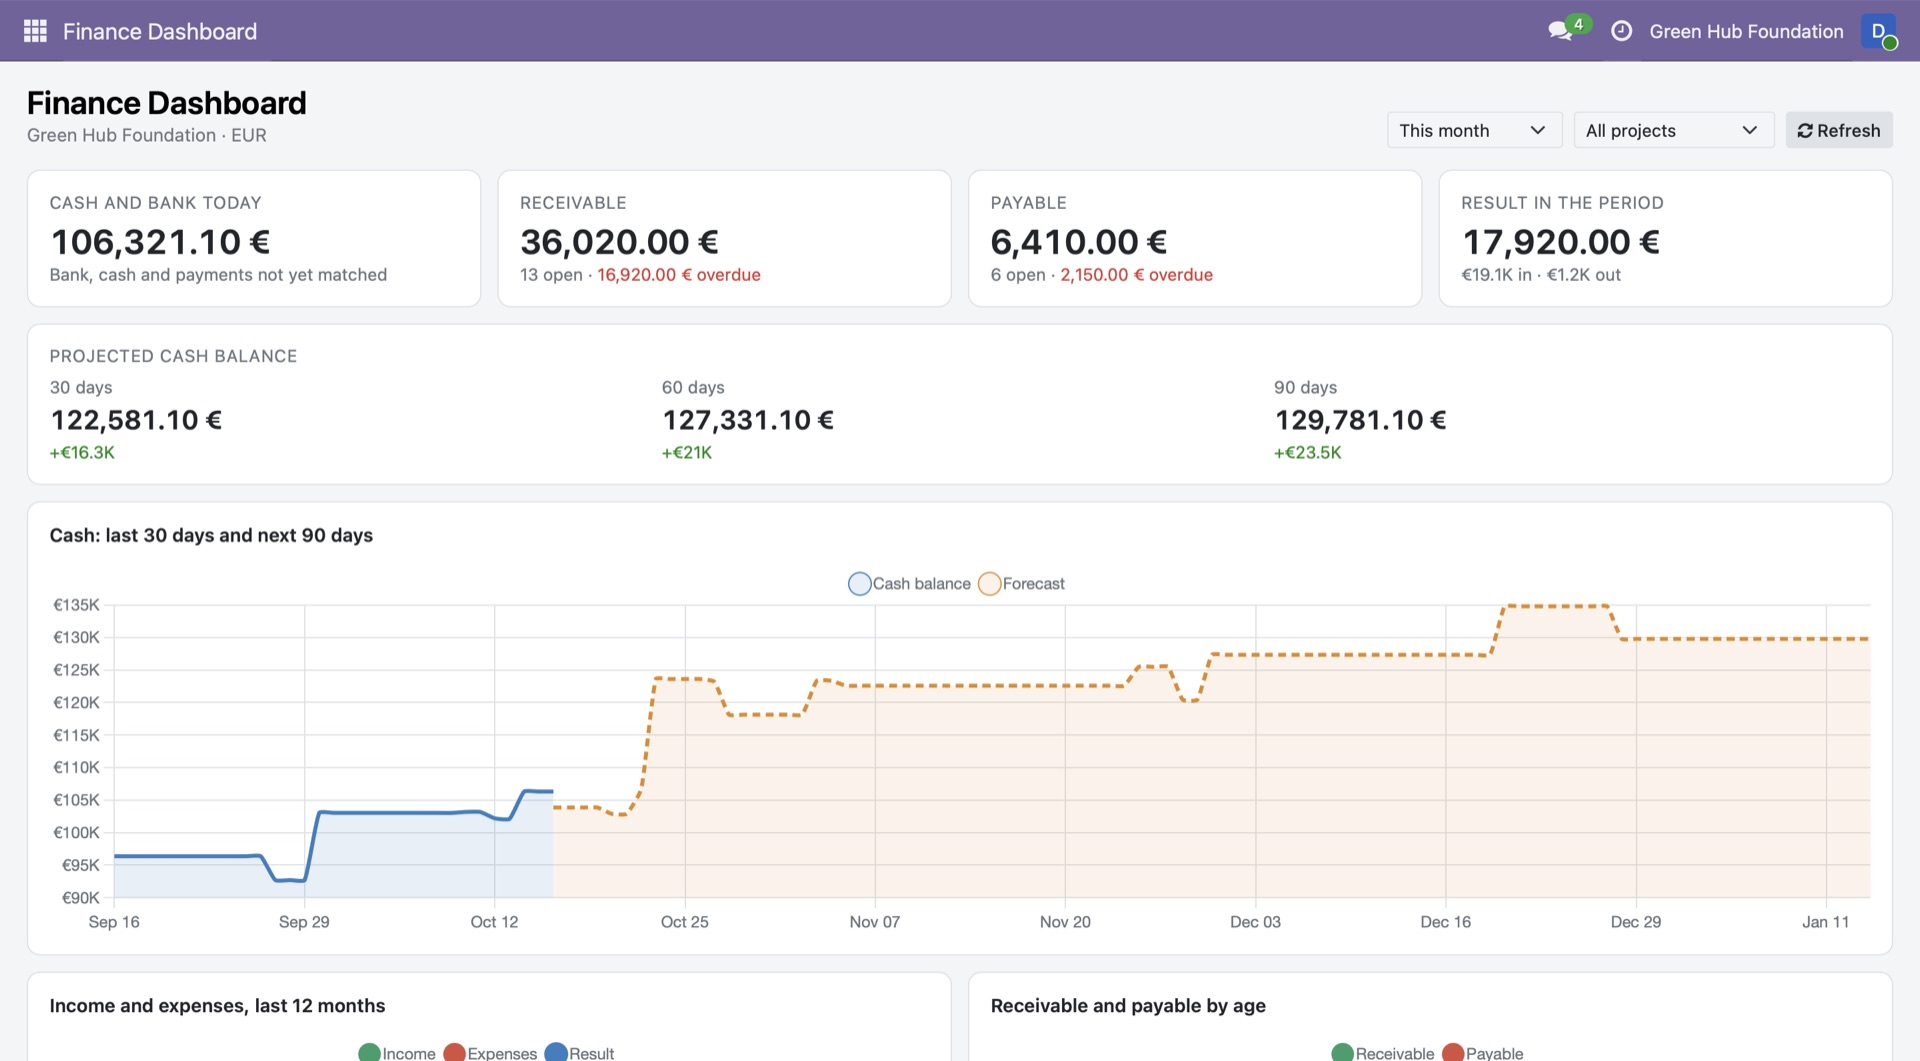Click the Green Hub Foundation · EUR subtitle

coord(147,135)
